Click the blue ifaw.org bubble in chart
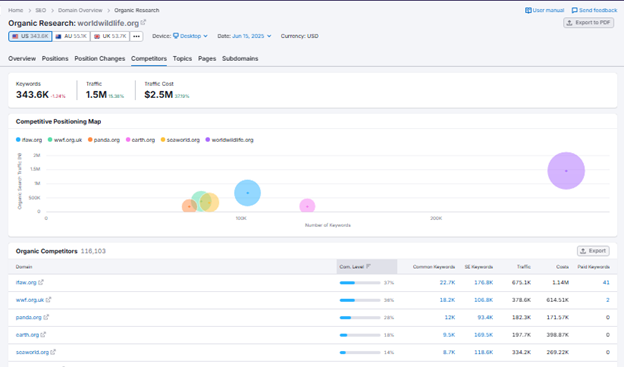Image resolution: width=624 pixels, height=367 pixels. point(248,193)
